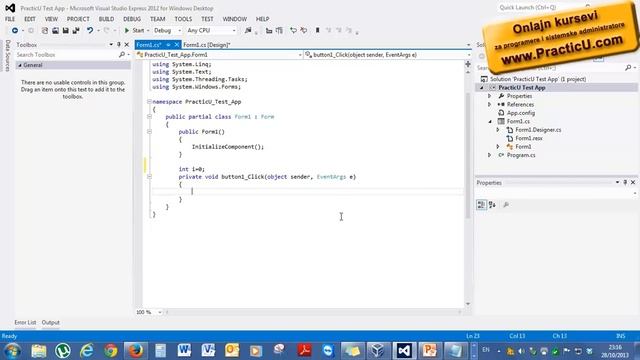Collapse the General group in the Toolbox

(20, 65)
